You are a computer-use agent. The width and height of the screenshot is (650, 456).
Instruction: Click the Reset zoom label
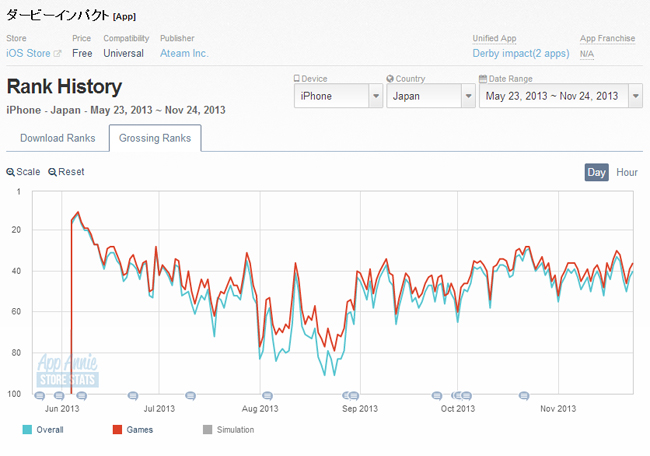coord(71,172)
